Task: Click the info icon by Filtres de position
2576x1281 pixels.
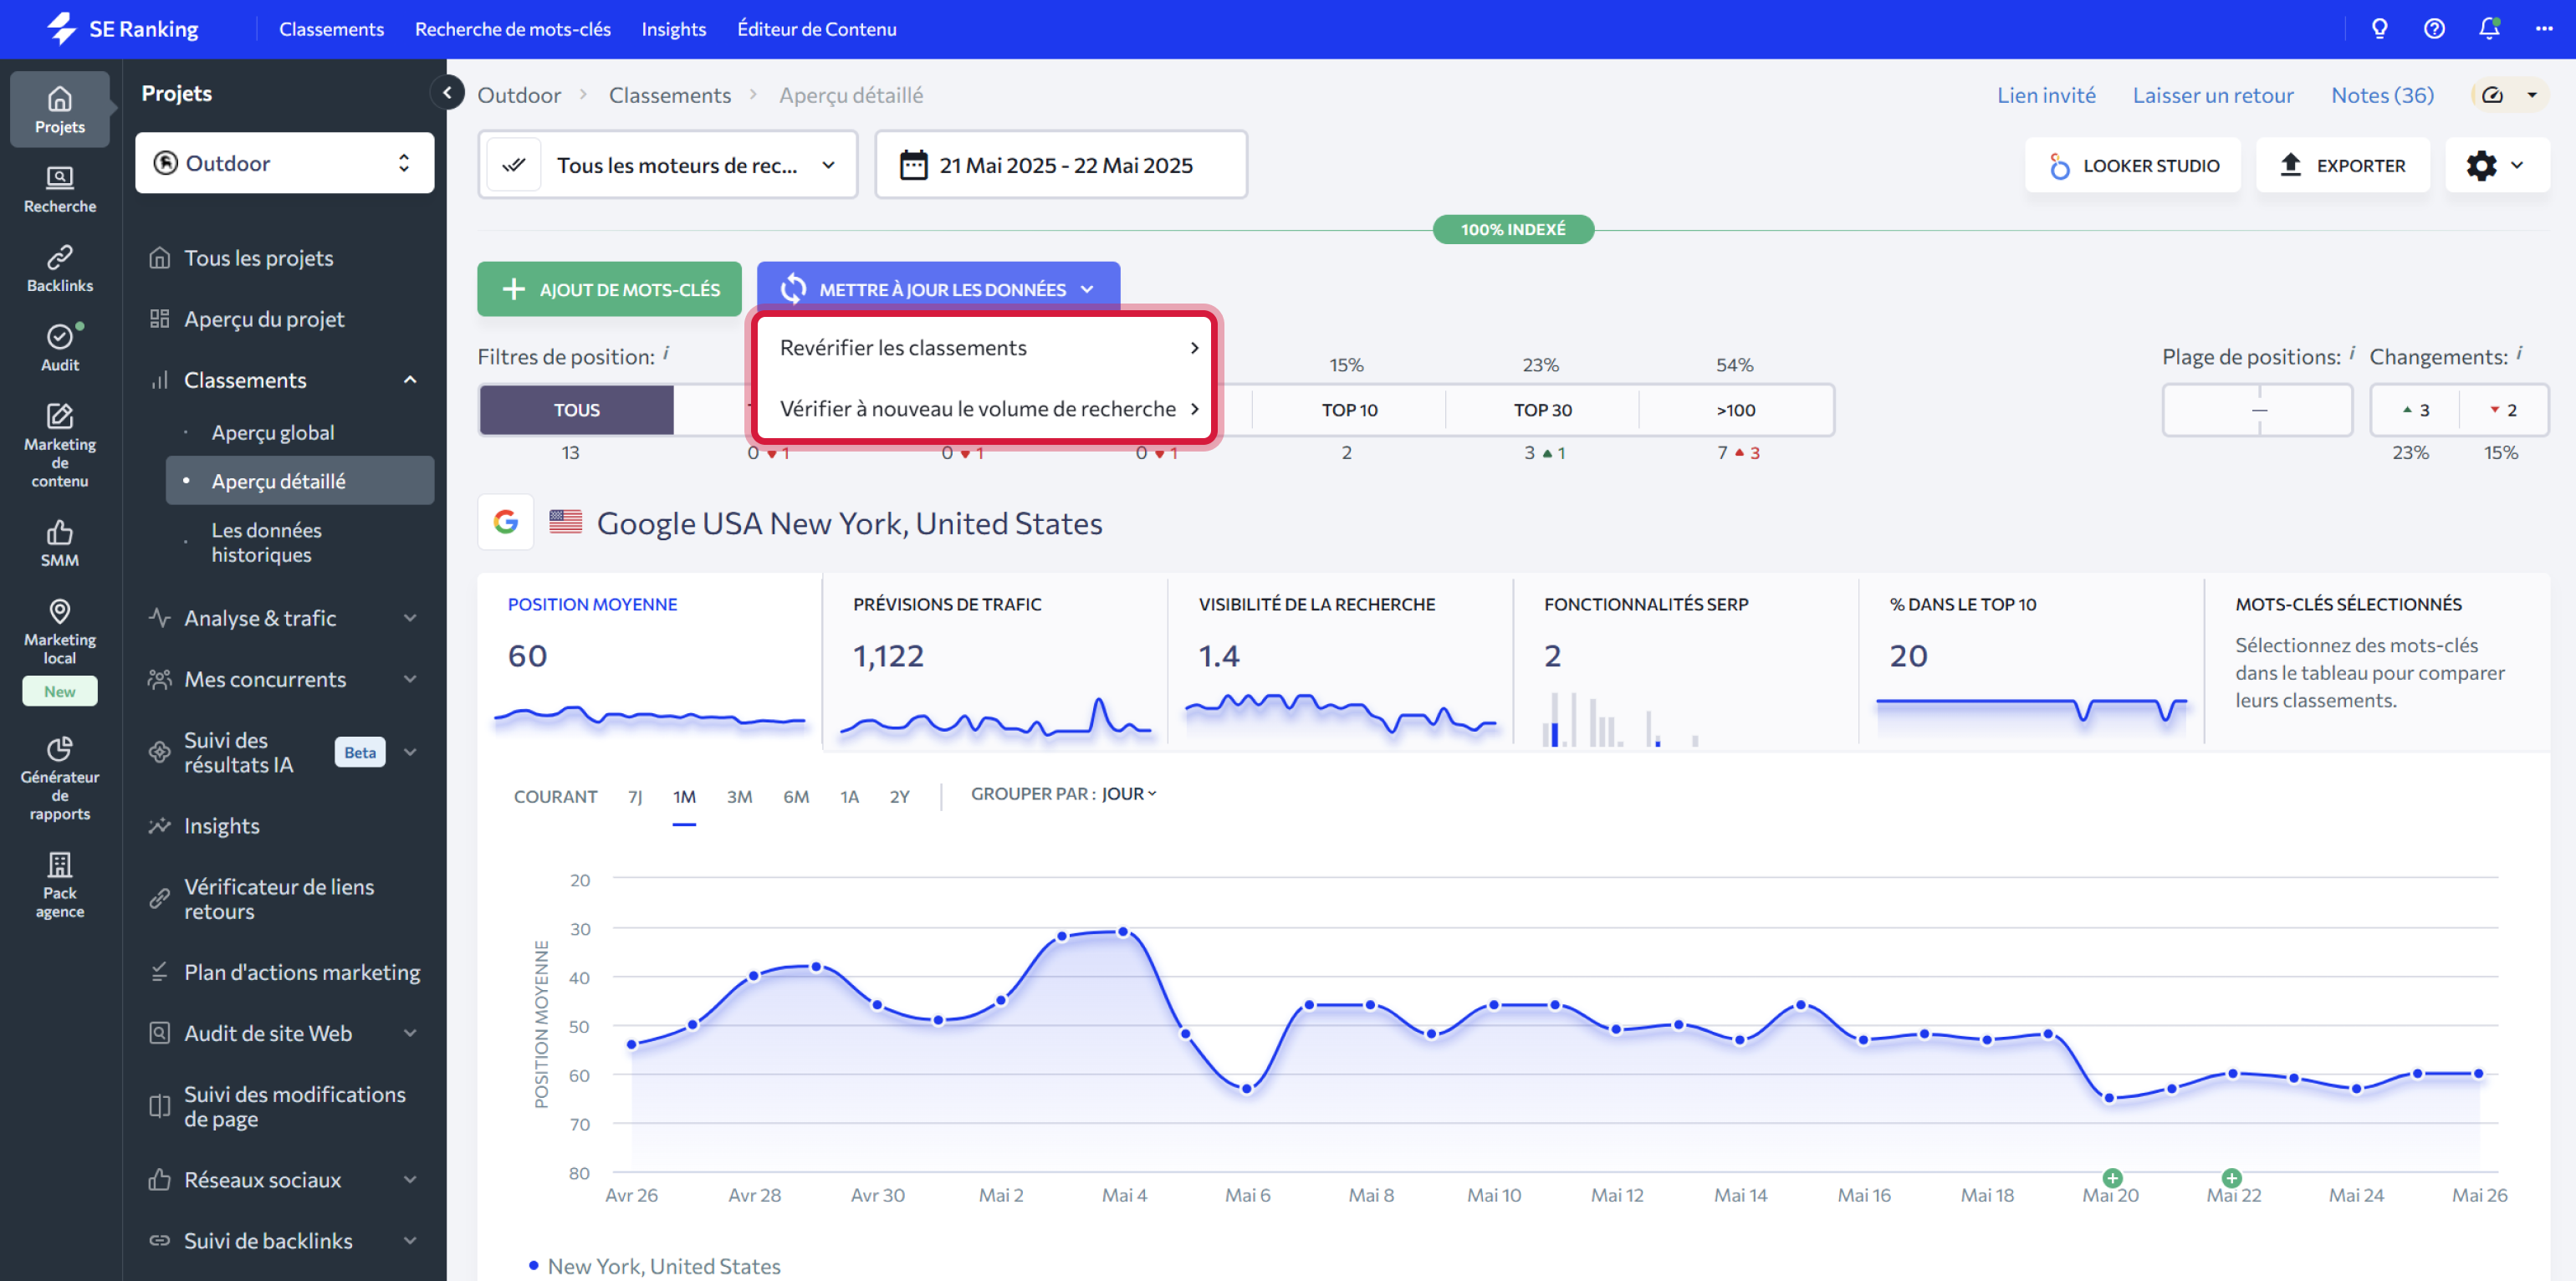Action: tap(666, 353)
